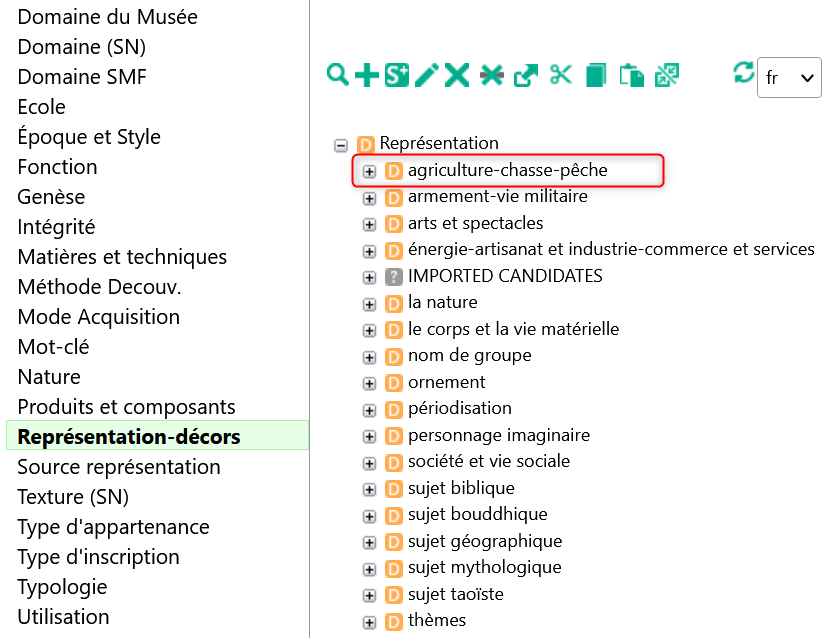This screenshot has width=827, height=638.
Task: Select Matières et techniques in list
Action: tap(122, 257)
